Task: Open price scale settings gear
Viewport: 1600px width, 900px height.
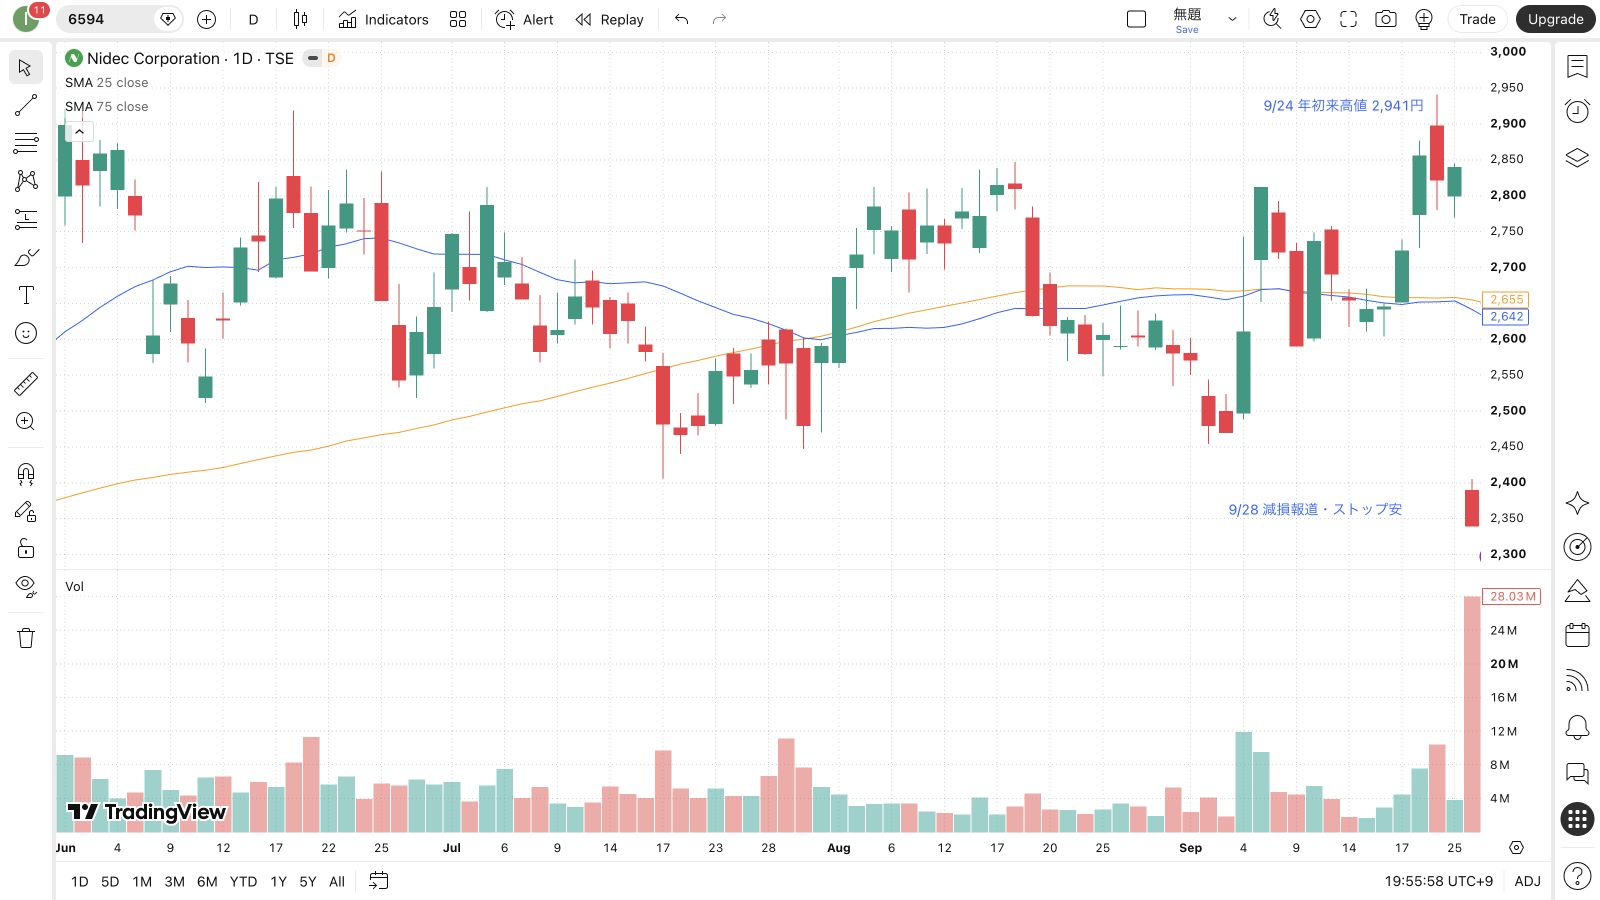Action: pos(1516,847)
